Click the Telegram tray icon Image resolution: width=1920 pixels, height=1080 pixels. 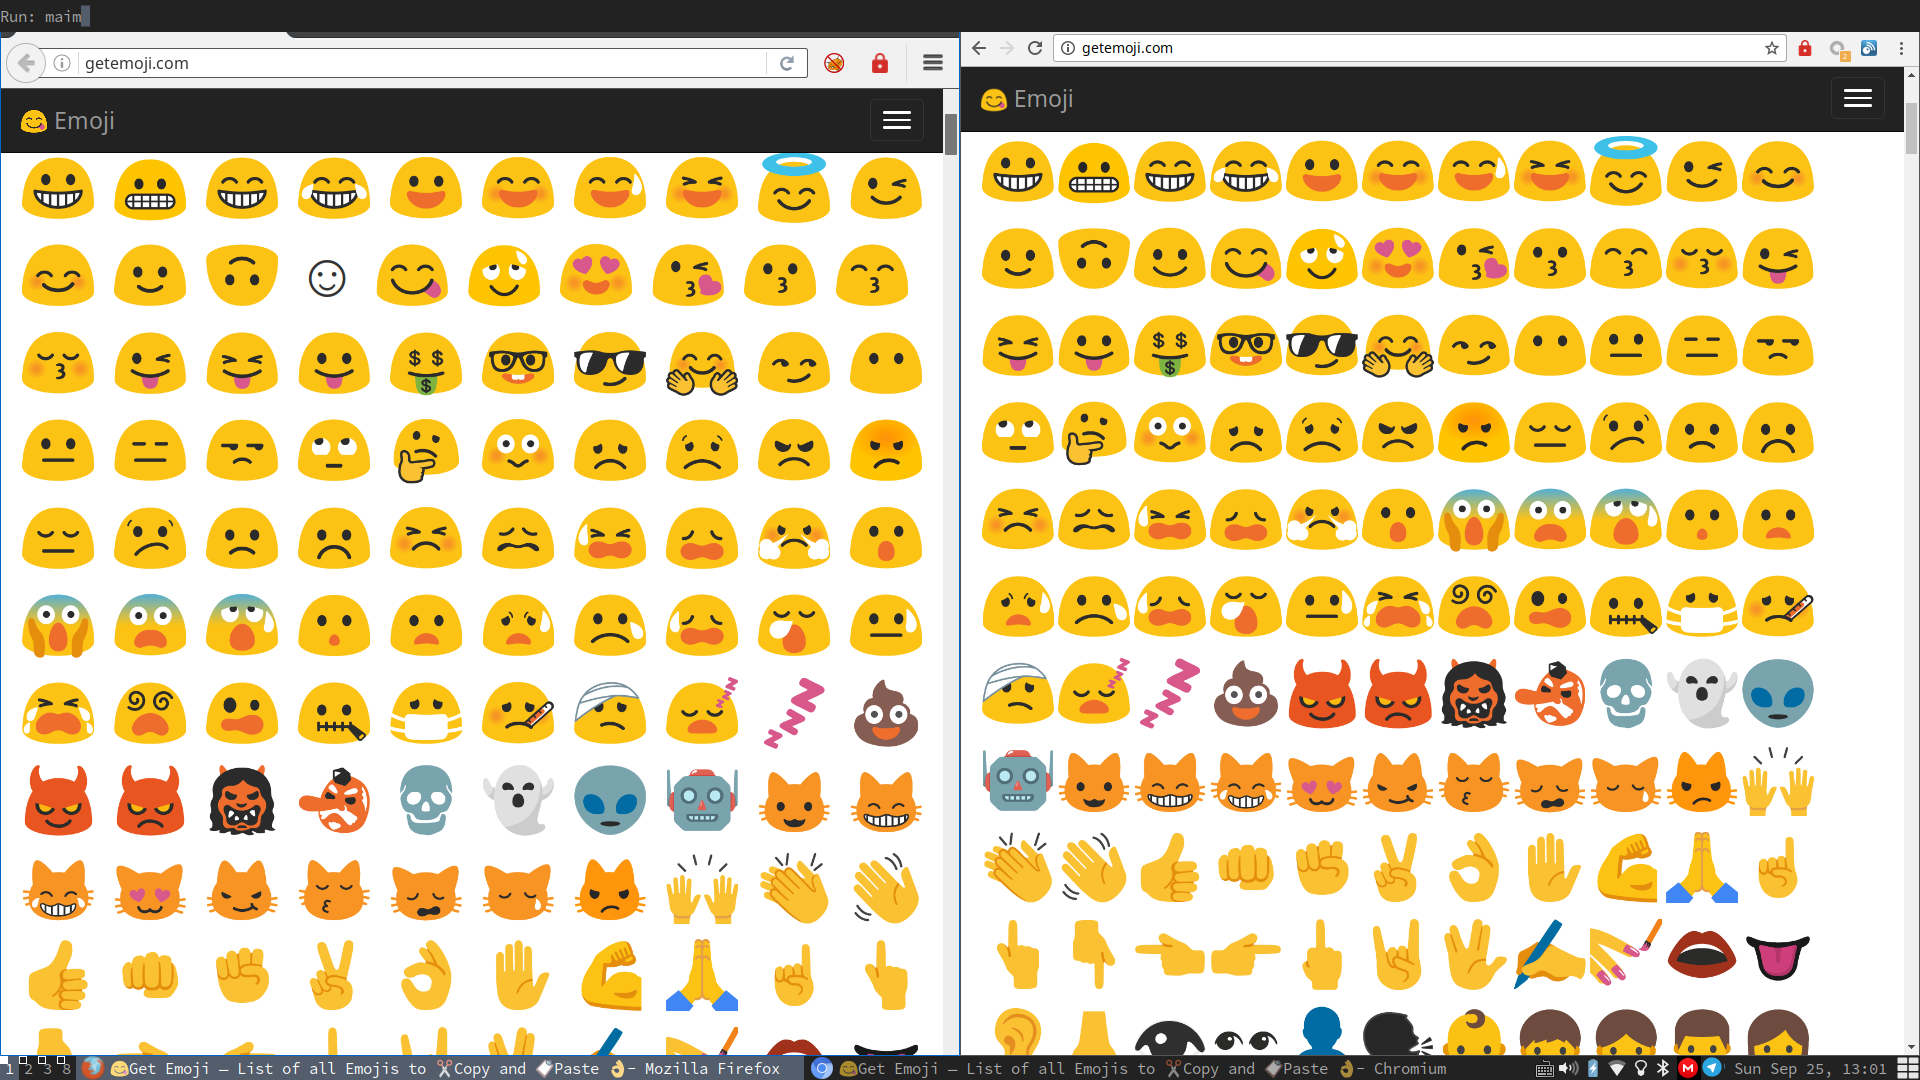tap(1712, 1068)
